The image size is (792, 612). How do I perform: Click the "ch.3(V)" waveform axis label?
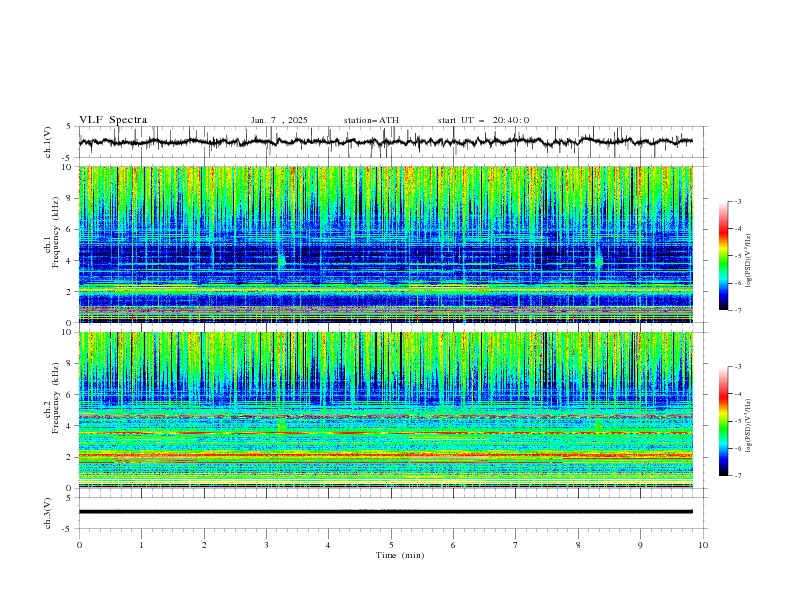(x=48, y=513)
